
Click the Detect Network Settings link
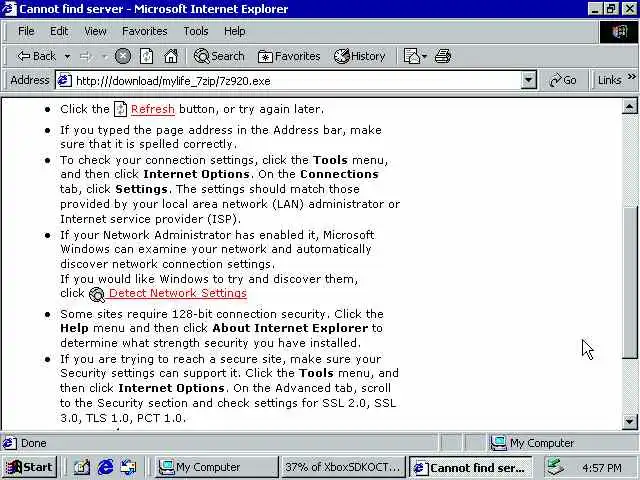178,293
